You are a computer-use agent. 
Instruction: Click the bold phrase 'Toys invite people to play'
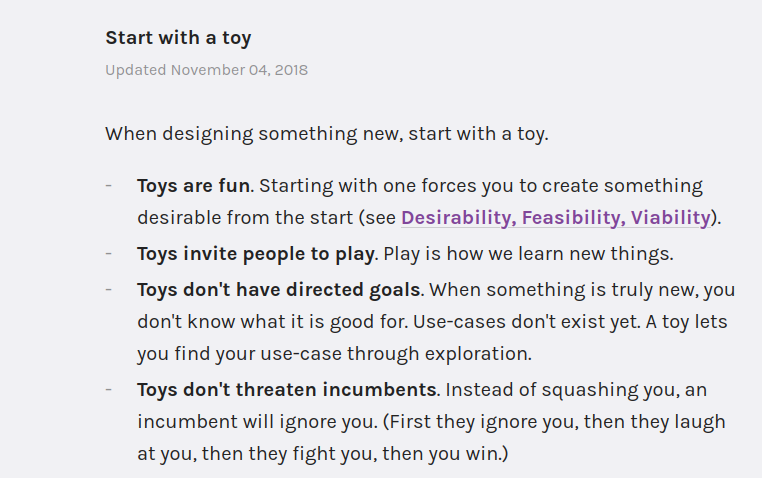point(255,254)
